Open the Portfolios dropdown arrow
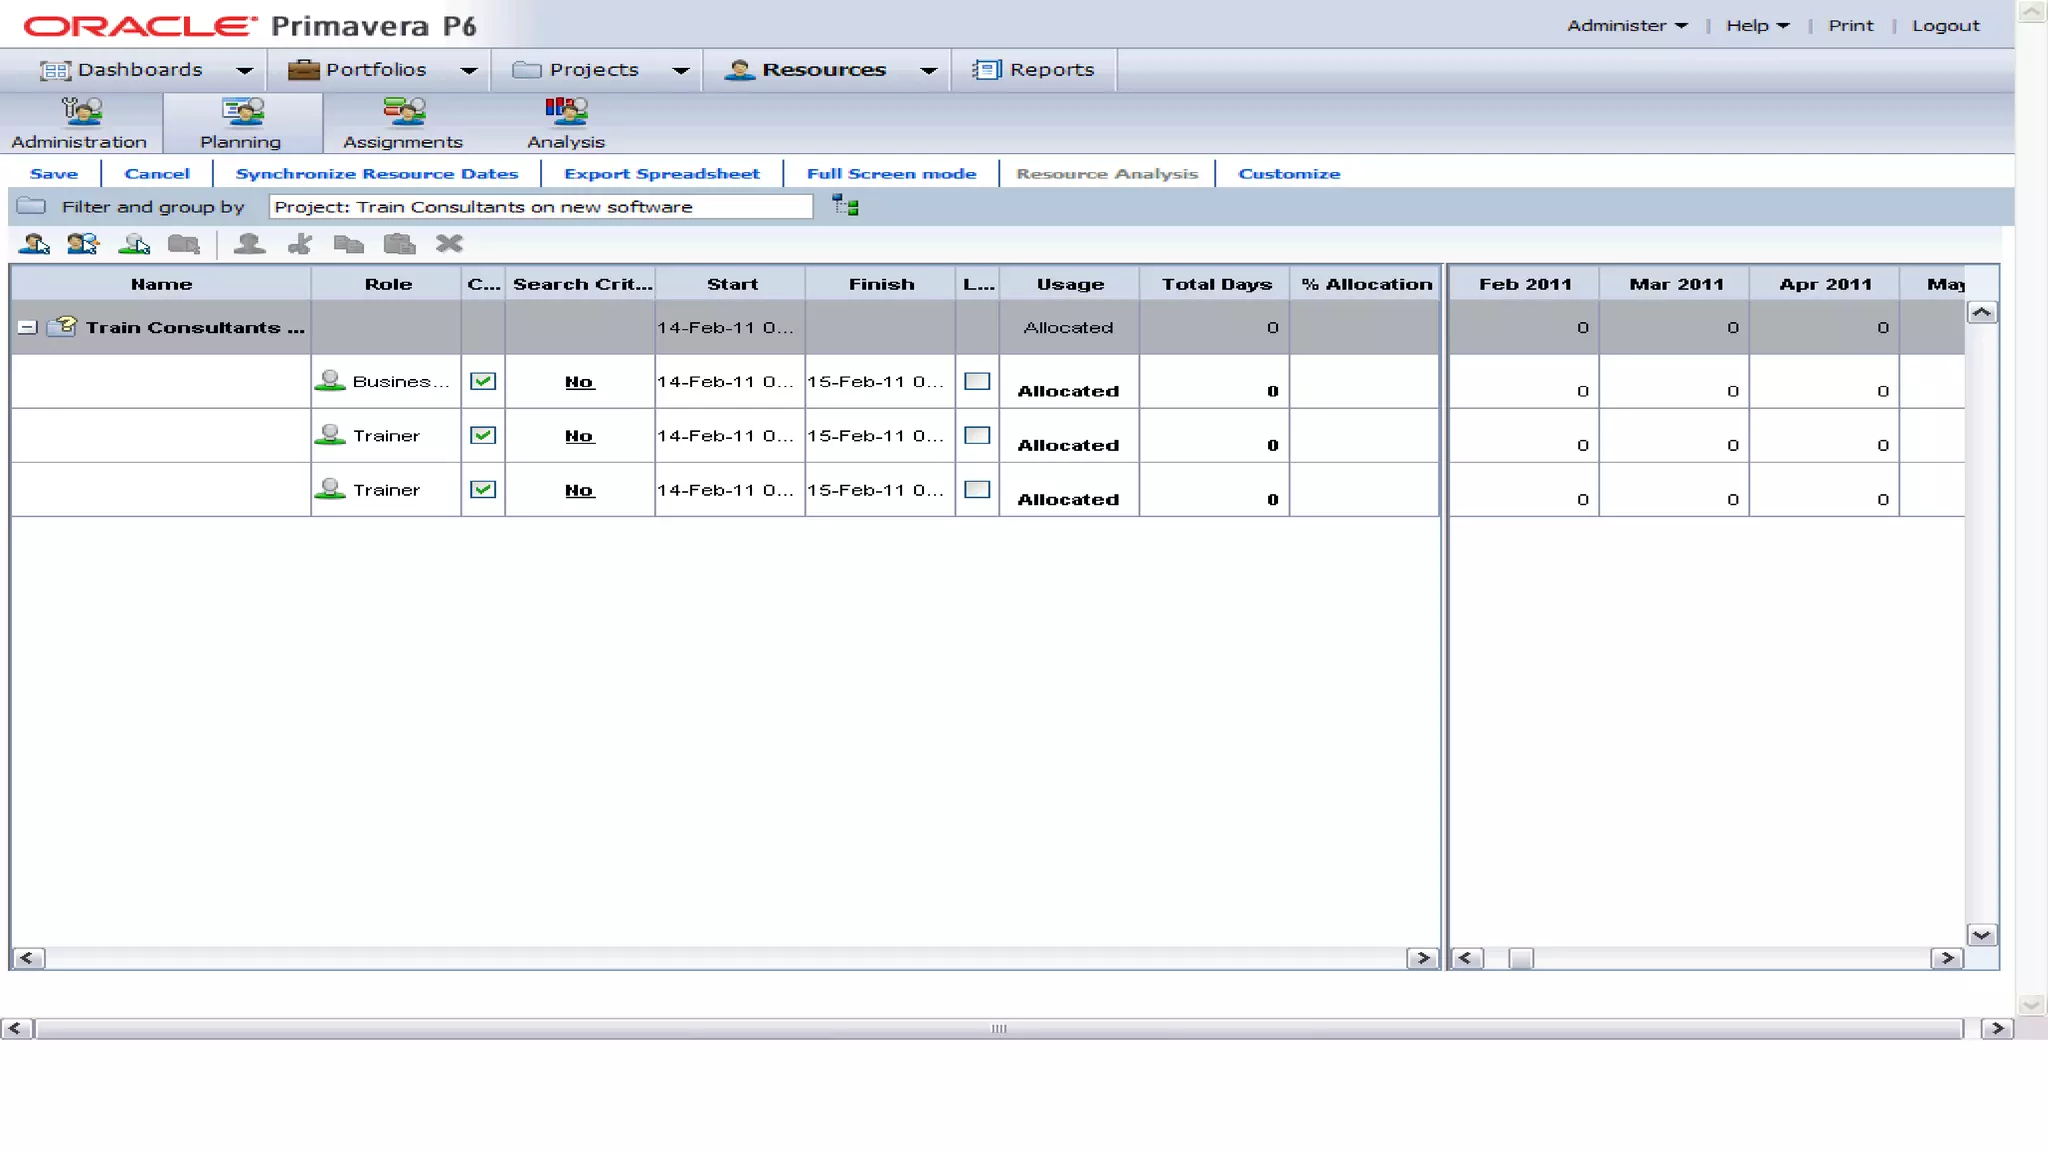2048x1152 pixels. pos(468,70)
